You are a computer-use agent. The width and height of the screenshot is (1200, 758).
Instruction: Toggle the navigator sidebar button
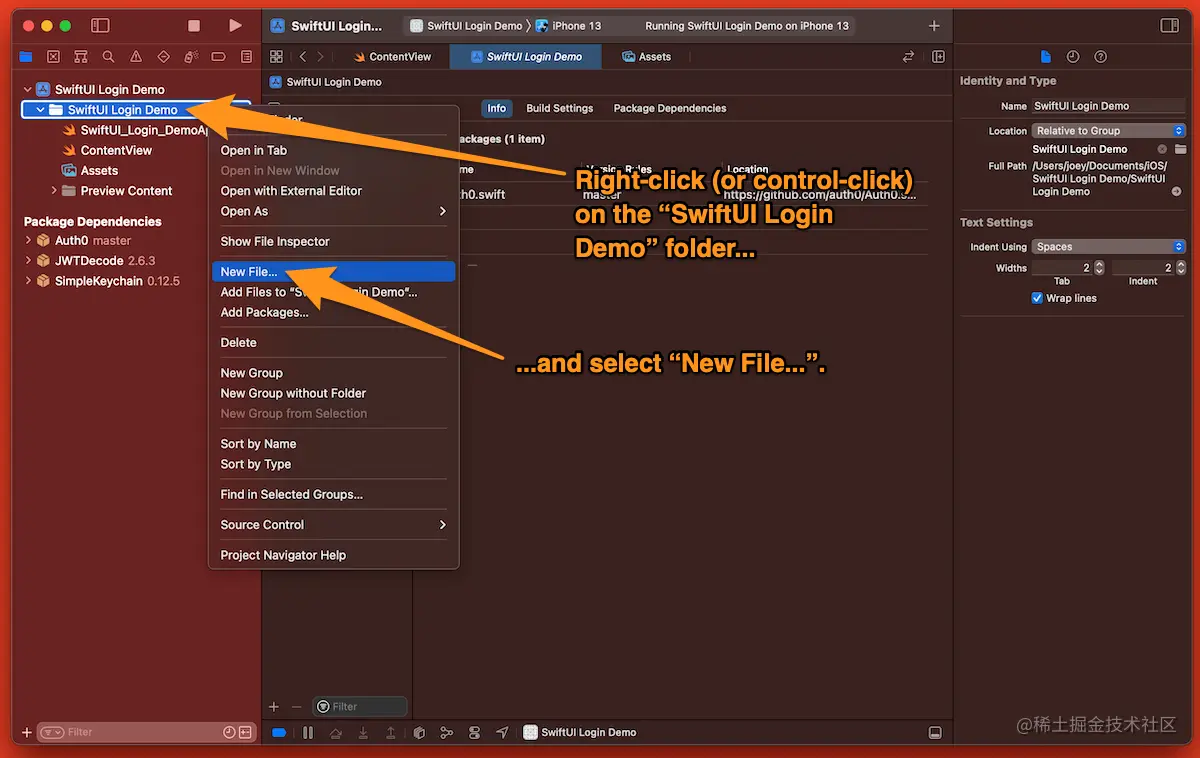100,25
